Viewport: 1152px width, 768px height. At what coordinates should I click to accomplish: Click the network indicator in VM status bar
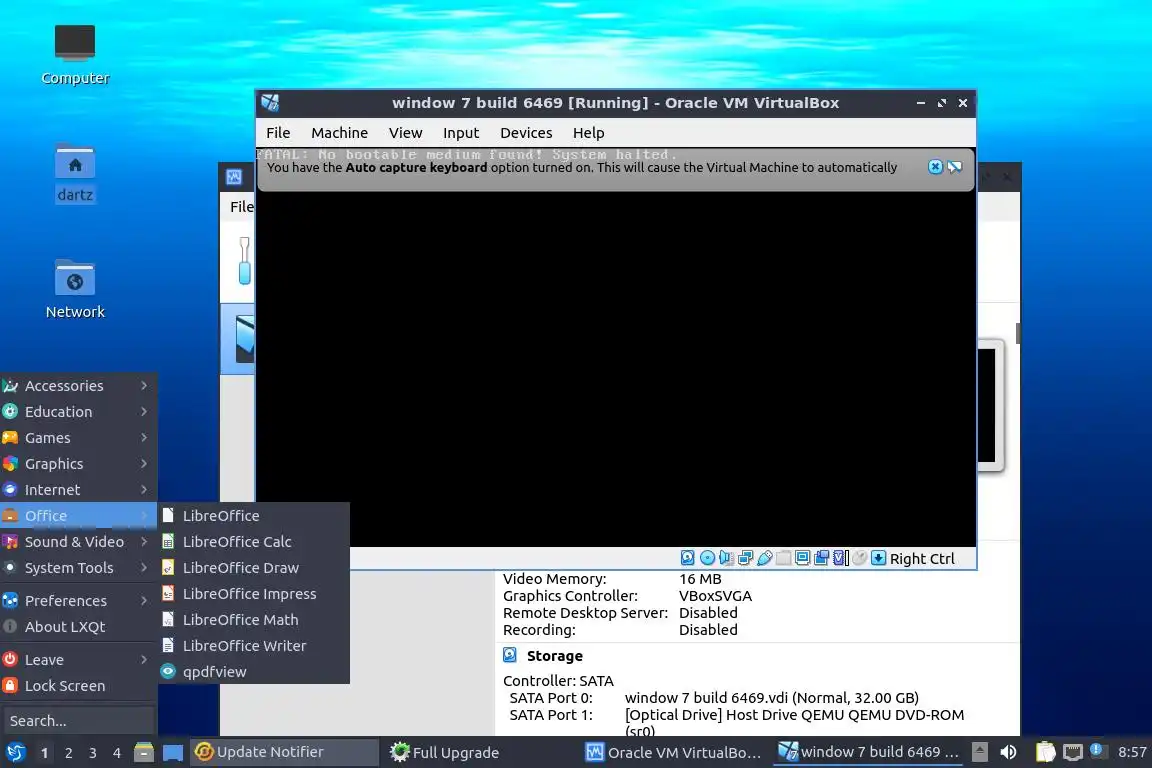click(745, 558)
